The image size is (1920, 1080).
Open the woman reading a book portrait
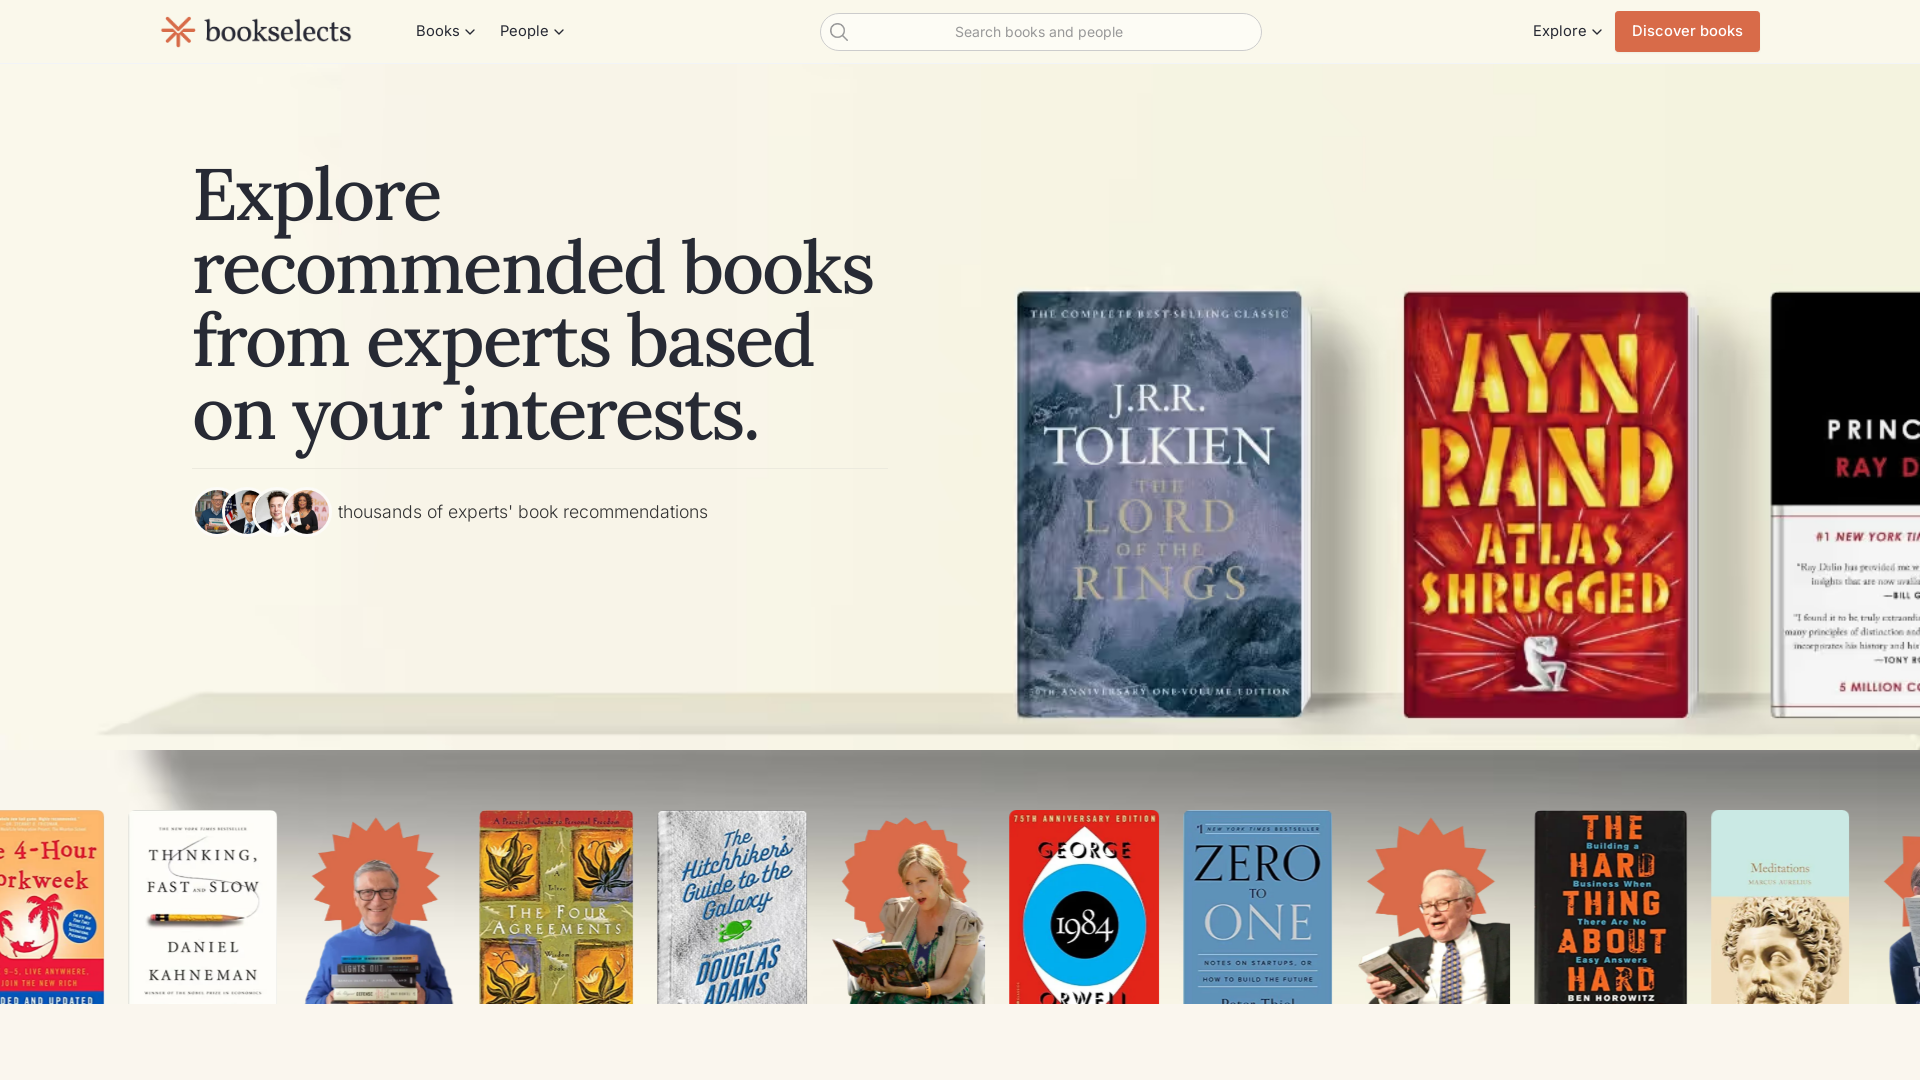tap(908, 910)
